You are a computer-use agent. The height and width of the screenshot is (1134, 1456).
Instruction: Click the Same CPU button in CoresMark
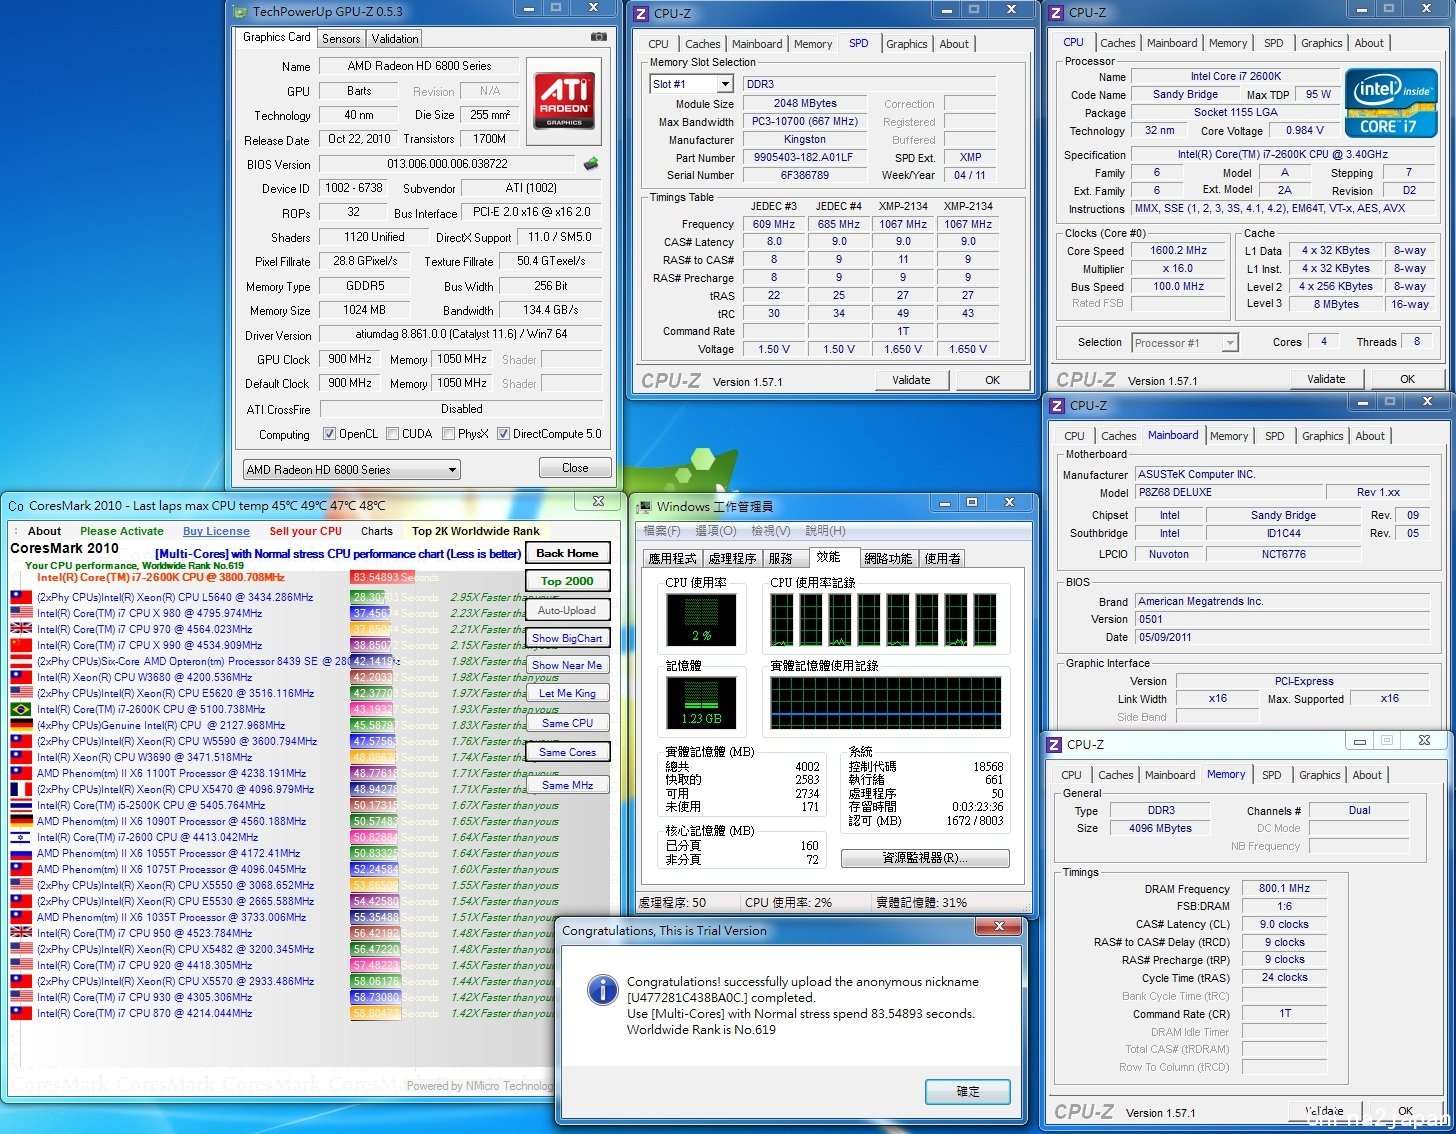coord(567,723)
